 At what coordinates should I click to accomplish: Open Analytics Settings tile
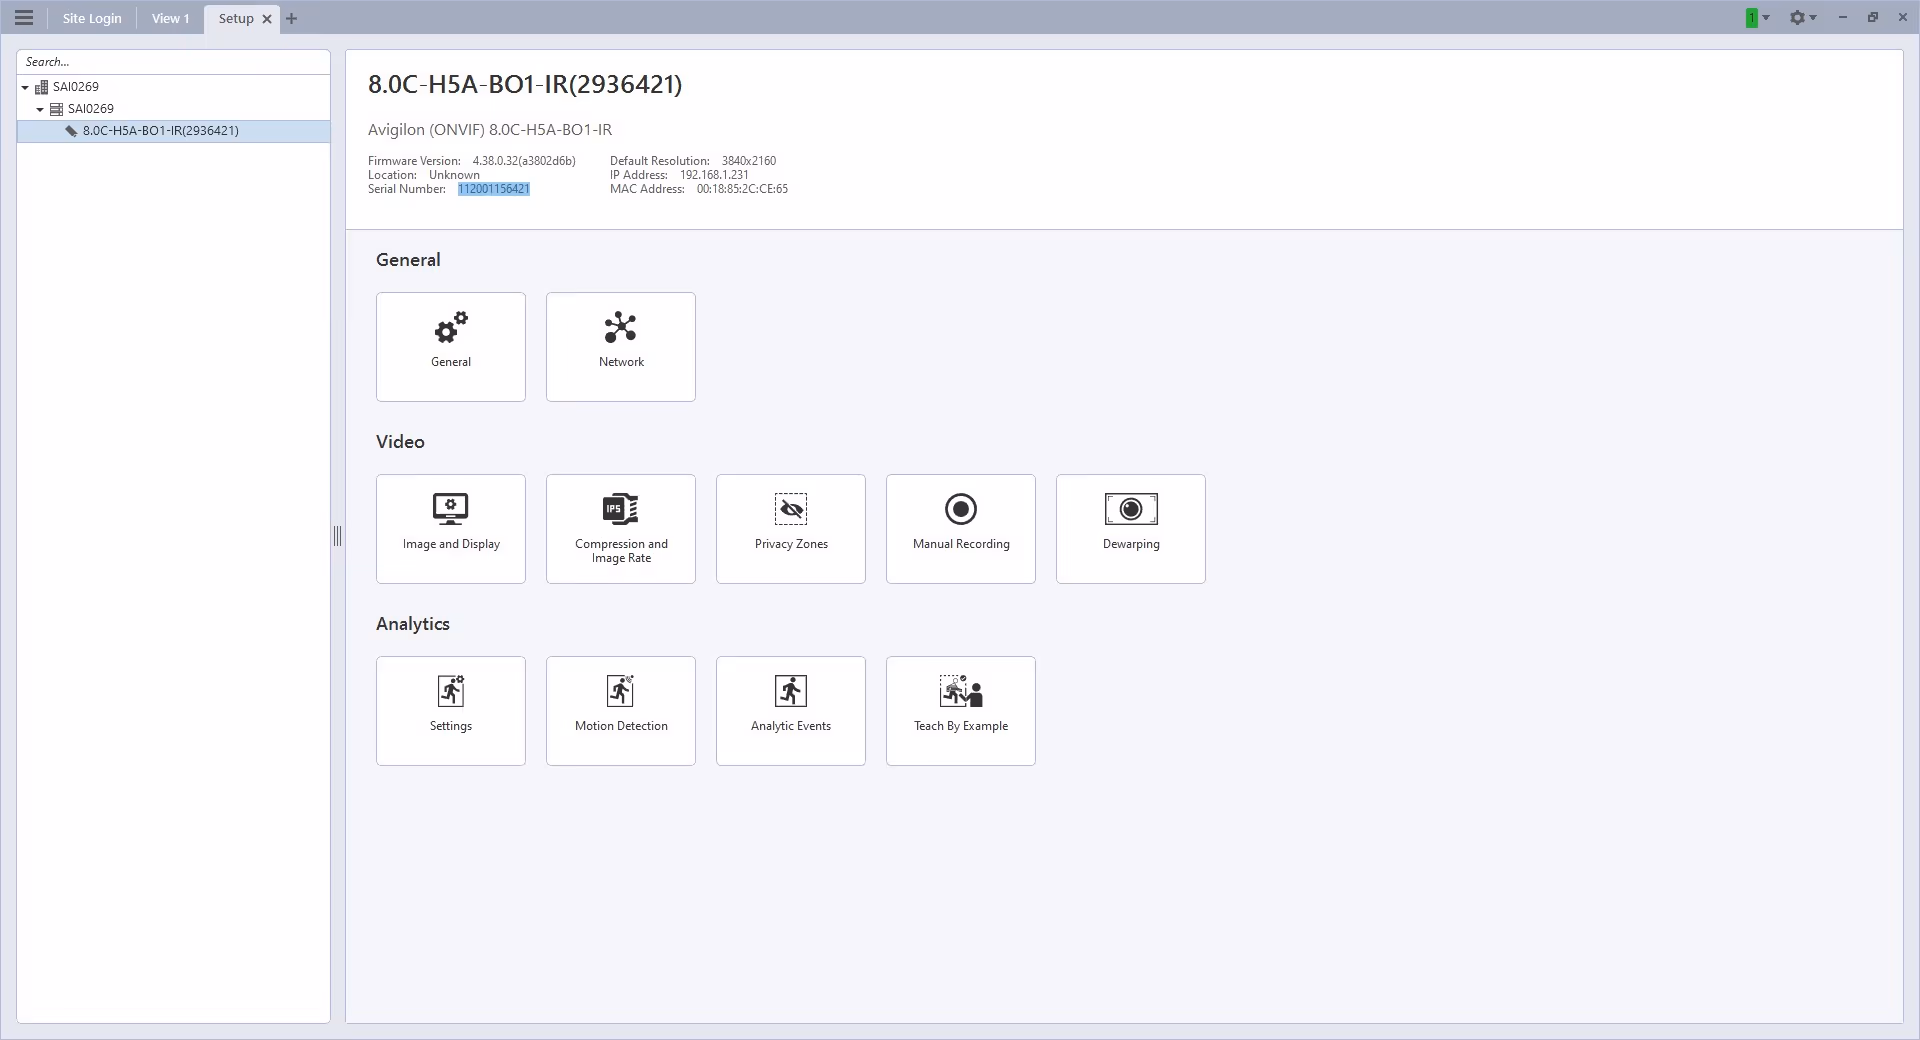(451, 711)
